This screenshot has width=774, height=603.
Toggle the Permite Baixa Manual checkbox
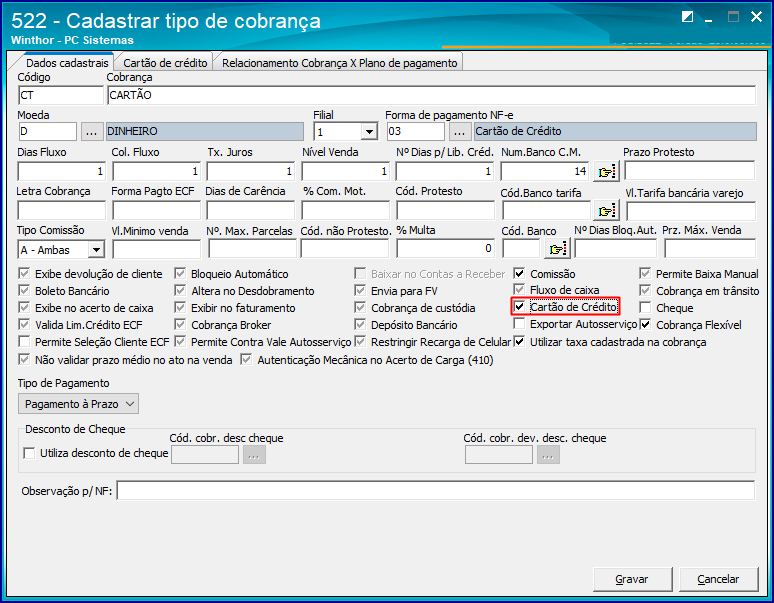coord(645,273)
